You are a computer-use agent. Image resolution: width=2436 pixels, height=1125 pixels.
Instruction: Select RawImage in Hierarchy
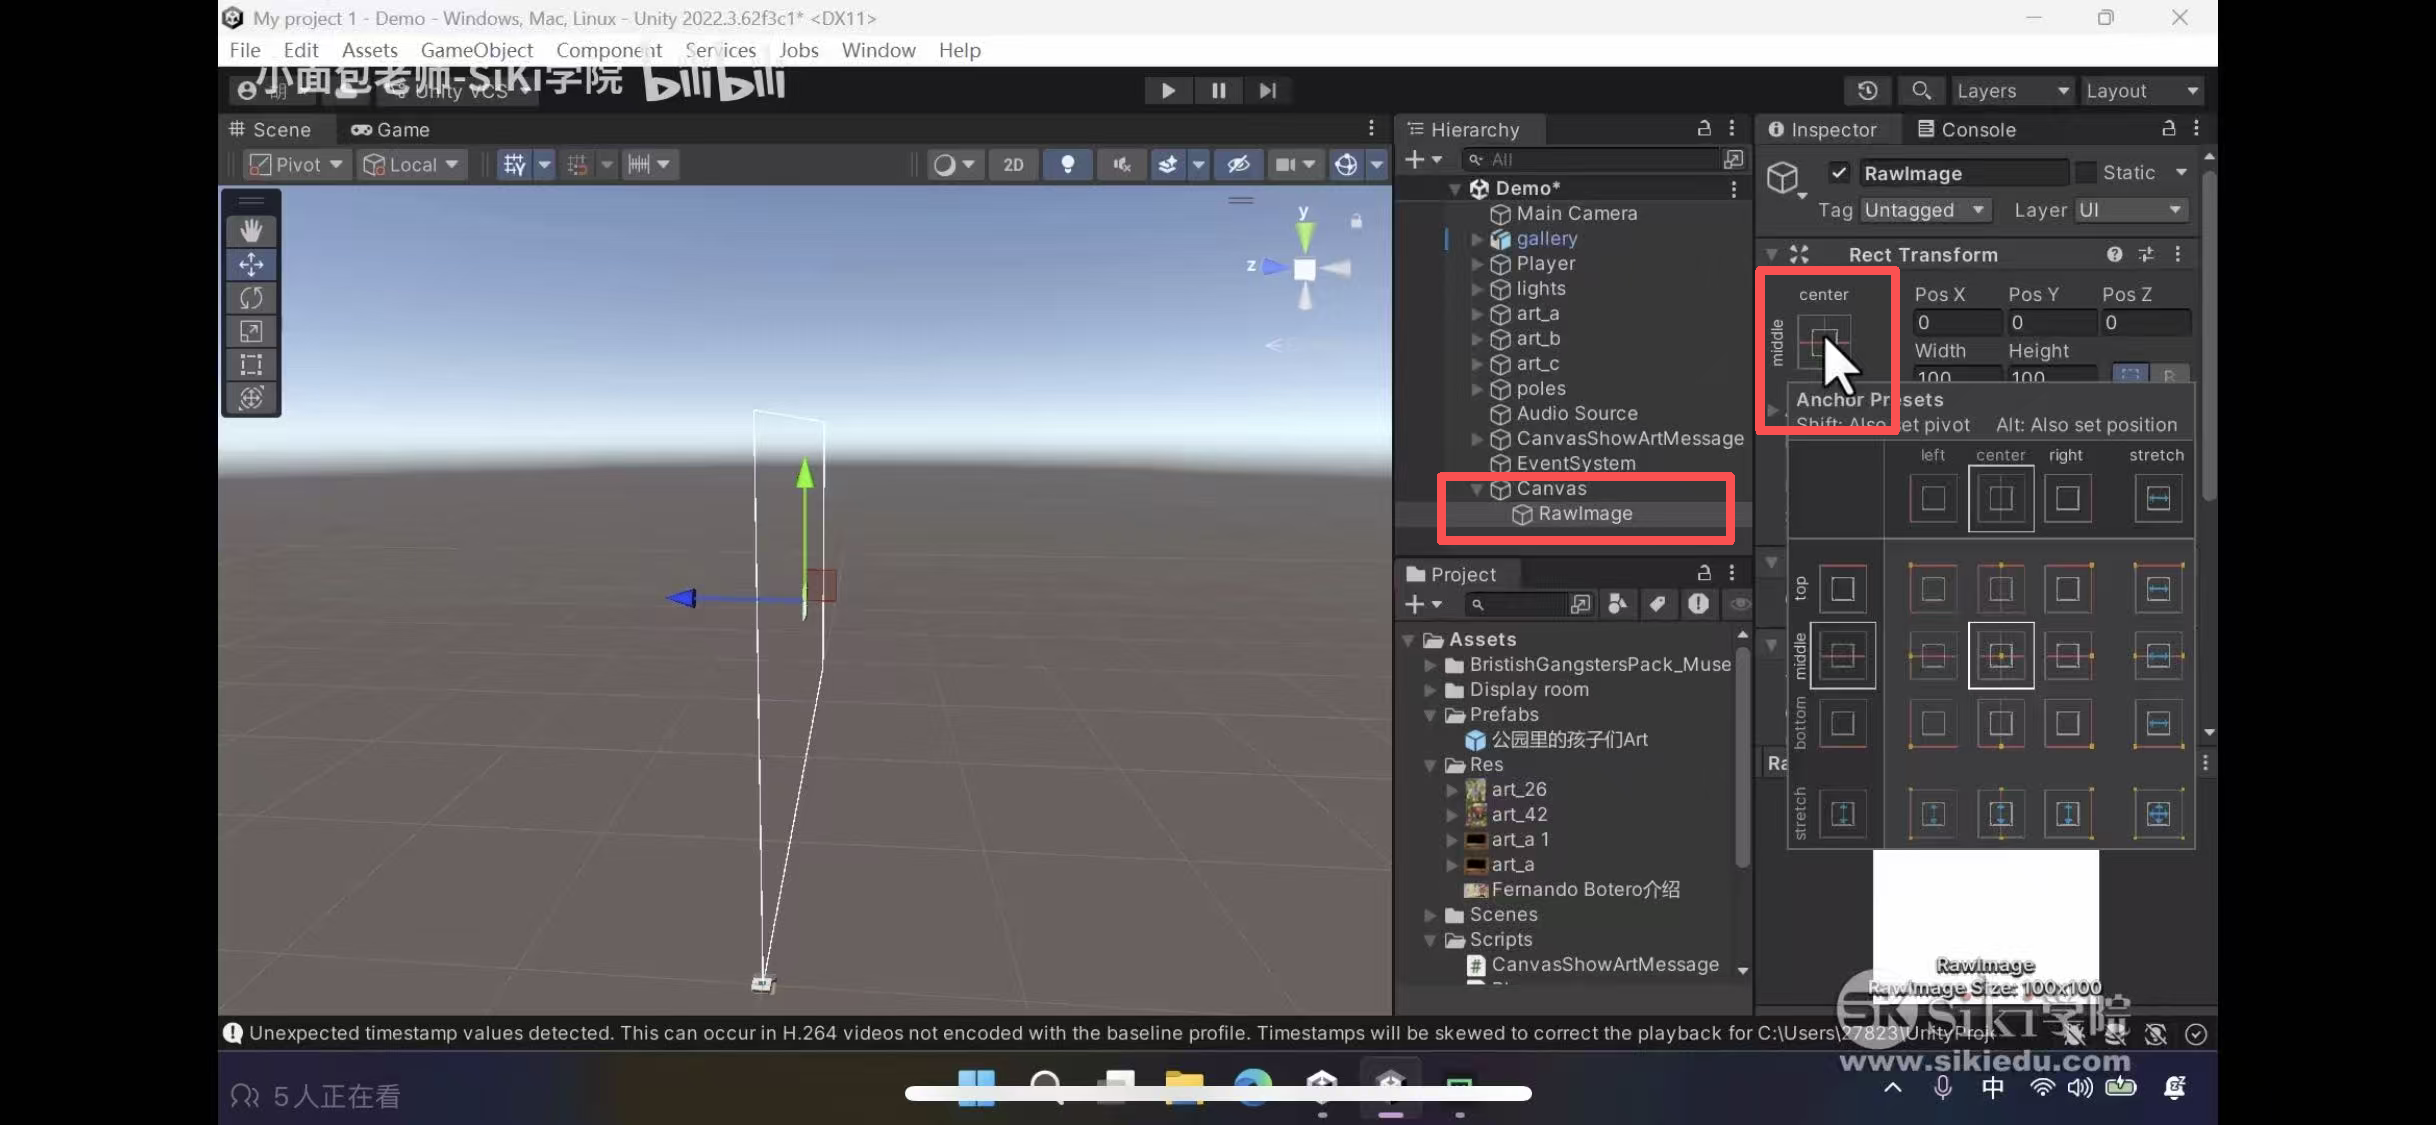pos(1585,513)
